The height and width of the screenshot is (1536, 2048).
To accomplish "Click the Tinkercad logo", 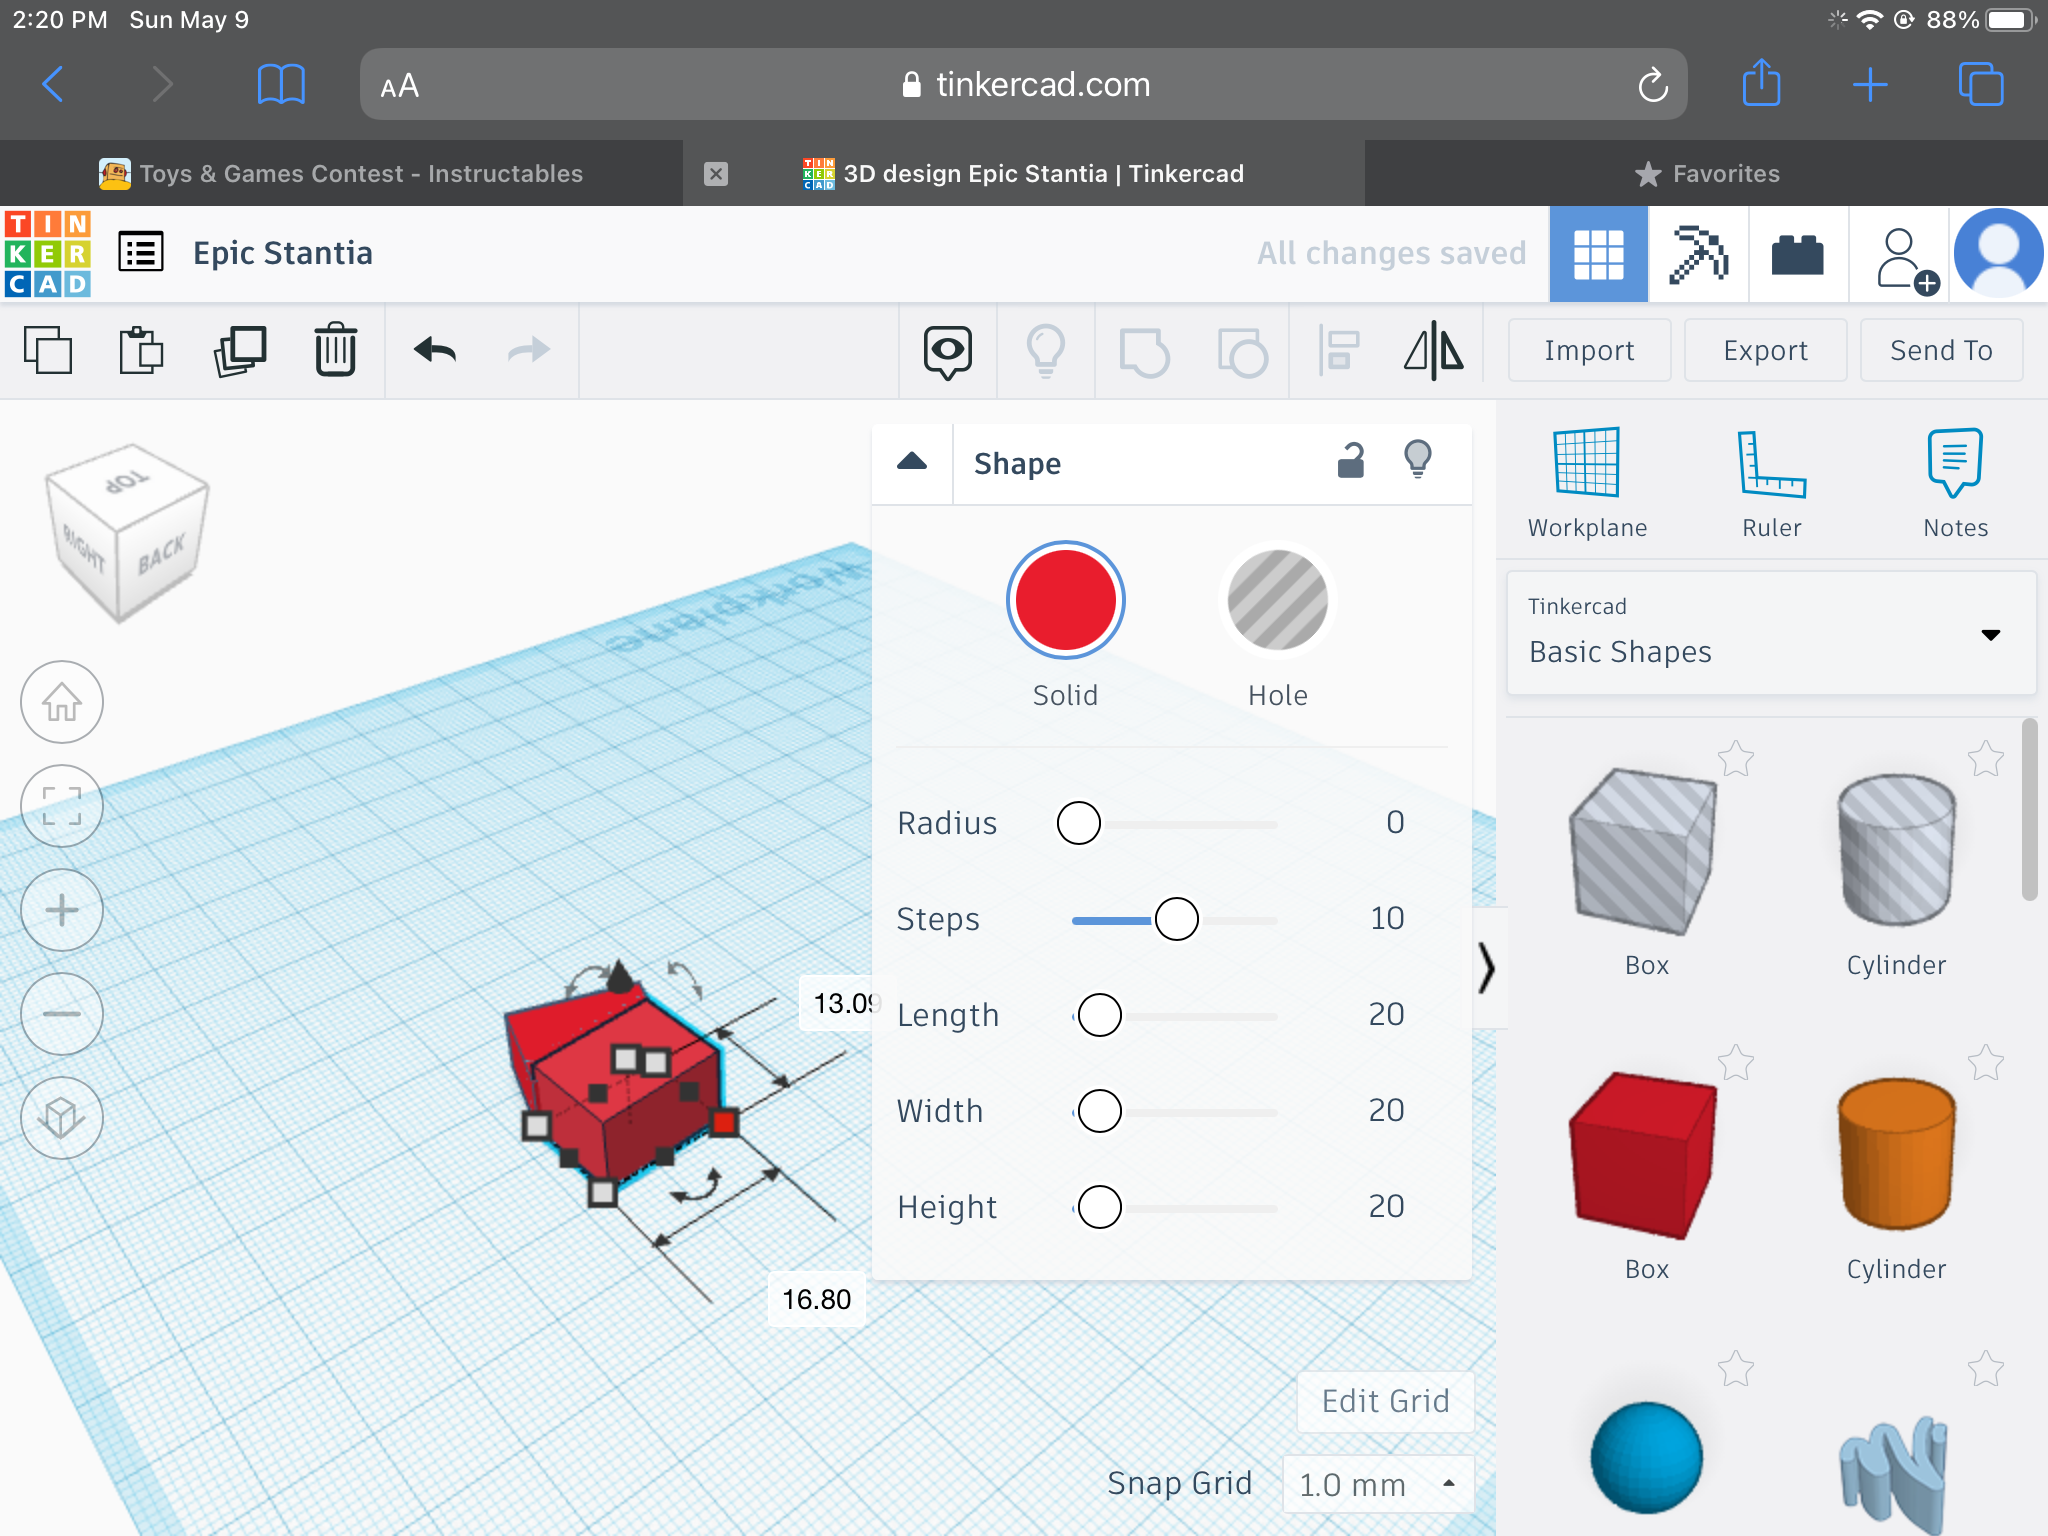I will [x=47, y=254].
